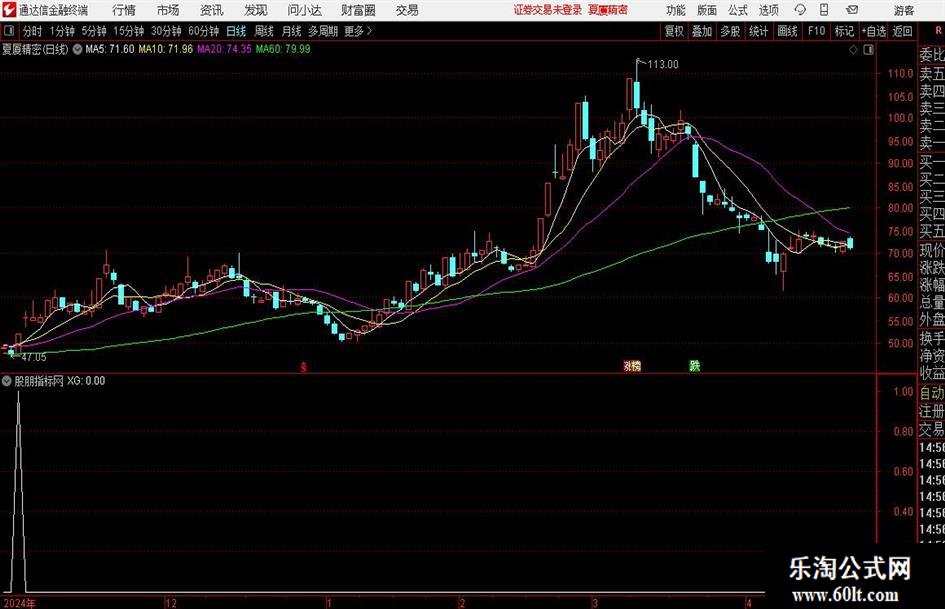Click the 自动 button in side panel
The image size is (945, 609).
[932, 393]
